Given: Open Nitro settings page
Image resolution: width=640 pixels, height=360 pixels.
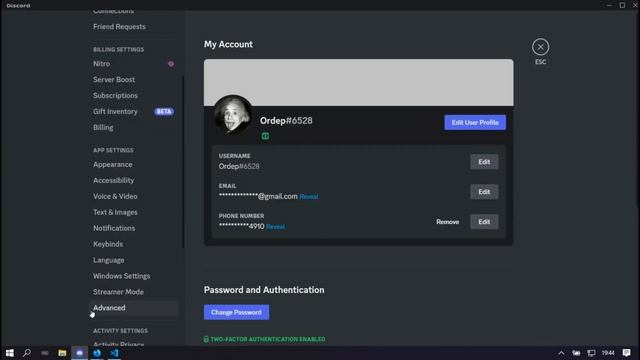Looking at the screenshot, I should pyautogui.click(x=133, y=64).
